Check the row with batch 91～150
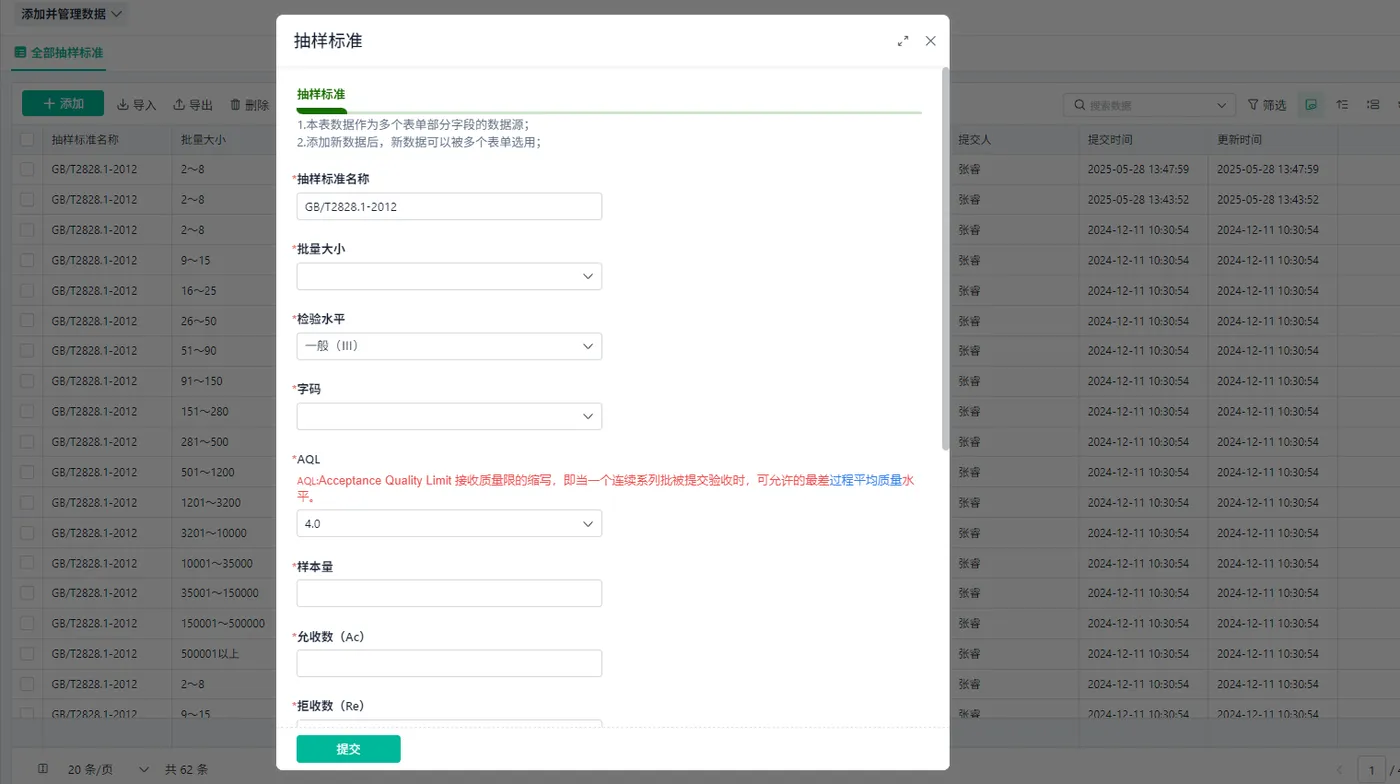Image resolution: width=1400 pixels, height=784 pixels. coord(27,381)
